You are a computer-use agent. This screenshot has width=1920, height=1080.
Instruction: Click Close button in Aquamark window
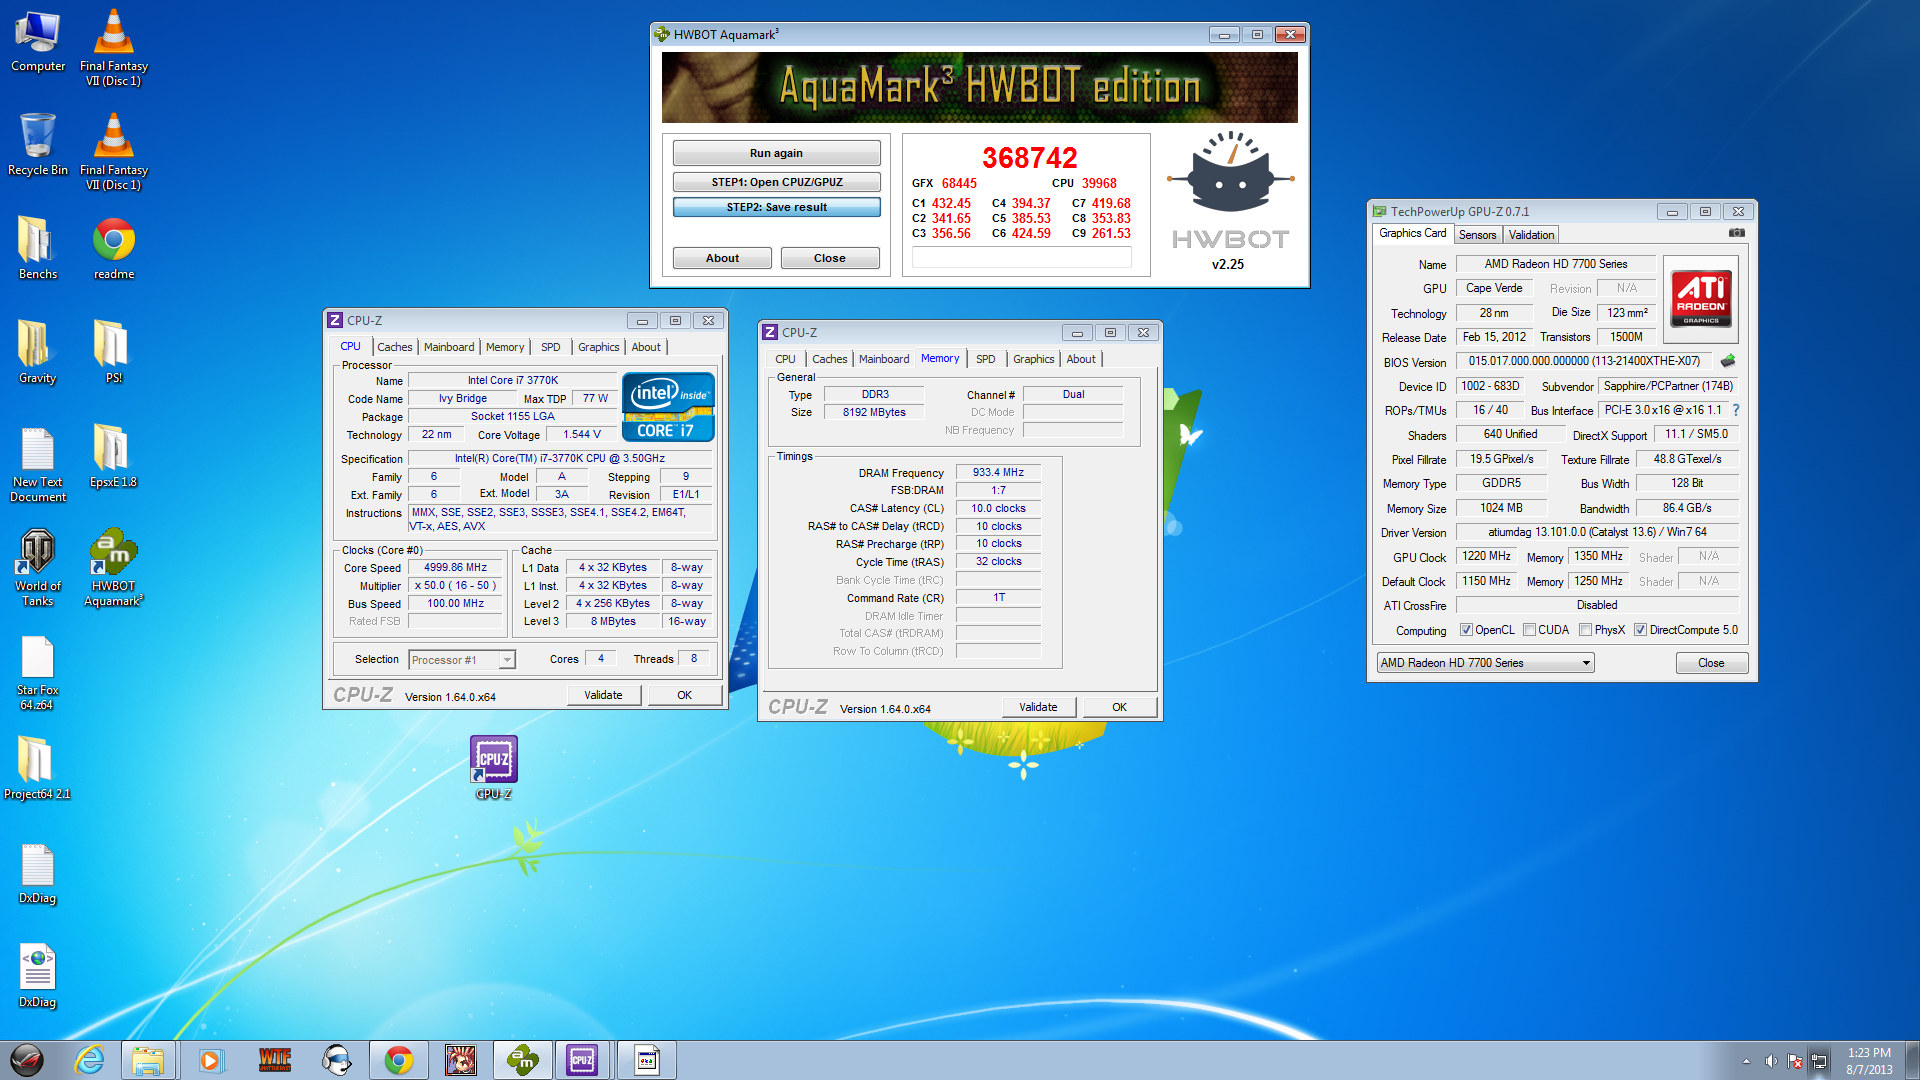coord(829,258)
